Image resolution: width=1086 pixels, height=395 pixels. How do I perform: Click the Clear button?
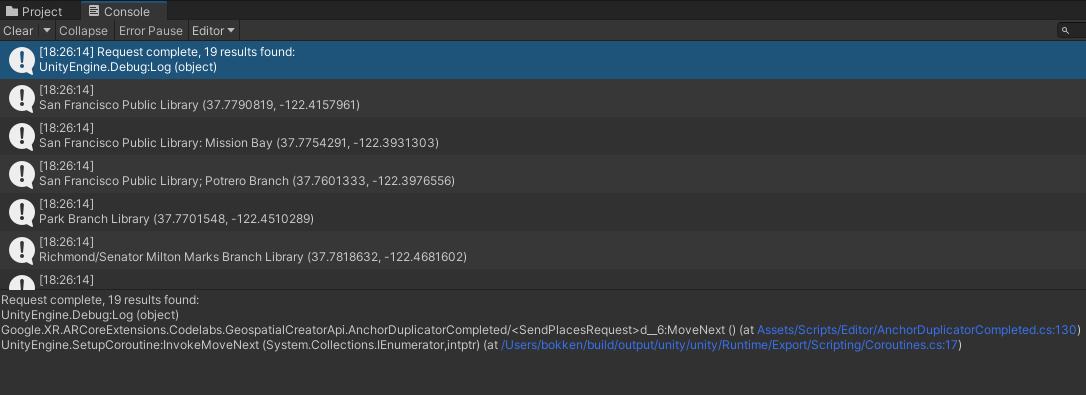pyautogui.click(x=18, y=30)
